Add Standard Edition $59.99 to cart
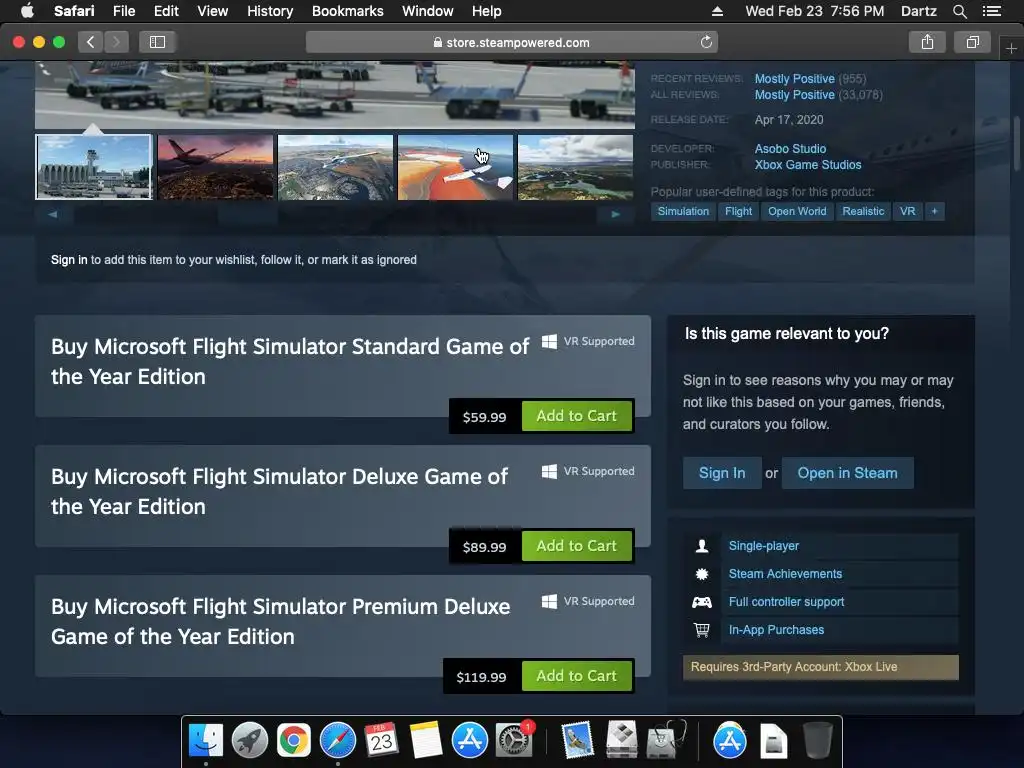Viewport: 1024px width, 768px height. pos(577,416)
